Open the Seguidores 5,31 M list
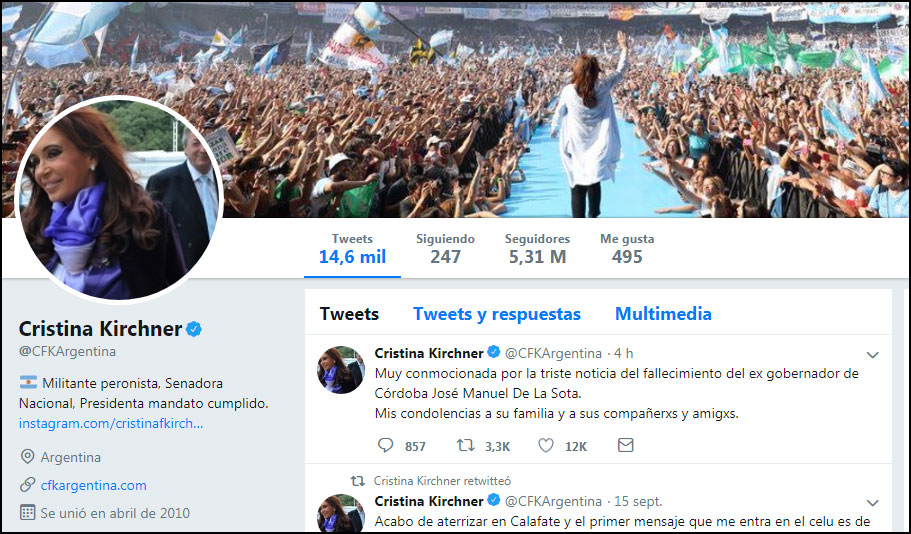 click(x=537, y=249)
